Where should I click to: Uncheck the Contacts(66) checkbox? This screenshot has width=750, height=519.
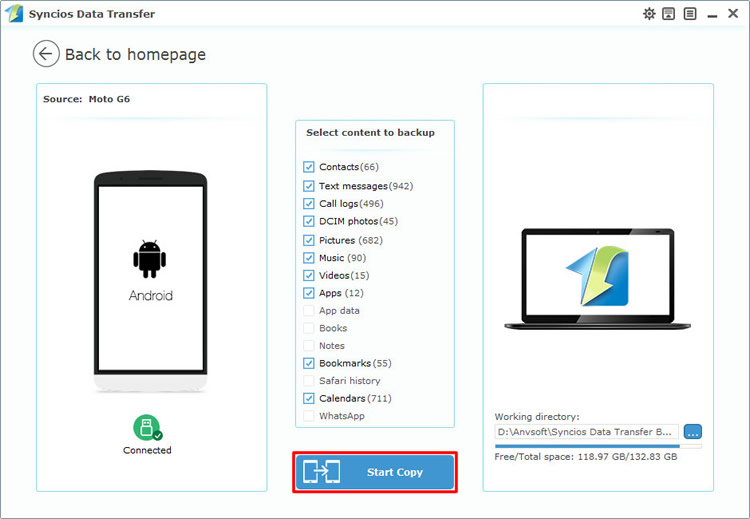pos(309,167)
